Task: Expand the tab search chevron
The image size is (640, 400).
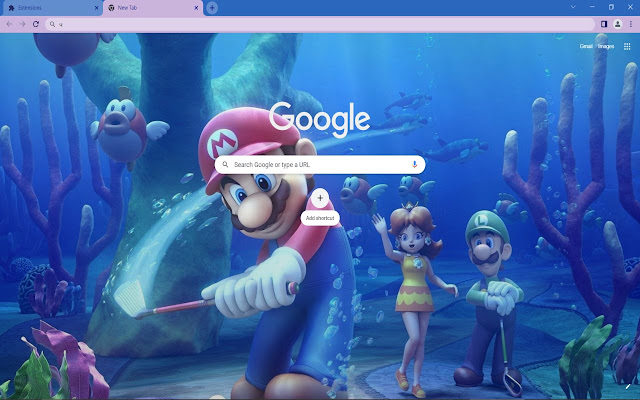Action: pos(571,7)
